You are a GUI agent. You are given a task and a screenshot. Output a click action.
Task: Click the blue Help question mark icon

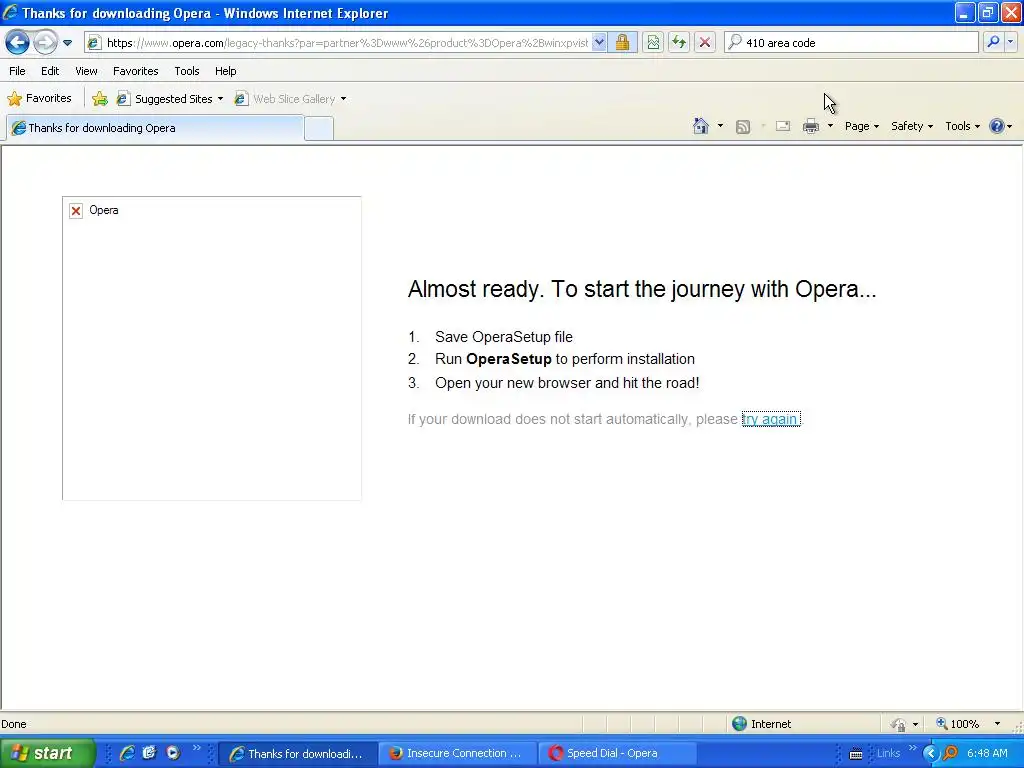pyautogui.click(x=997, y=126)
